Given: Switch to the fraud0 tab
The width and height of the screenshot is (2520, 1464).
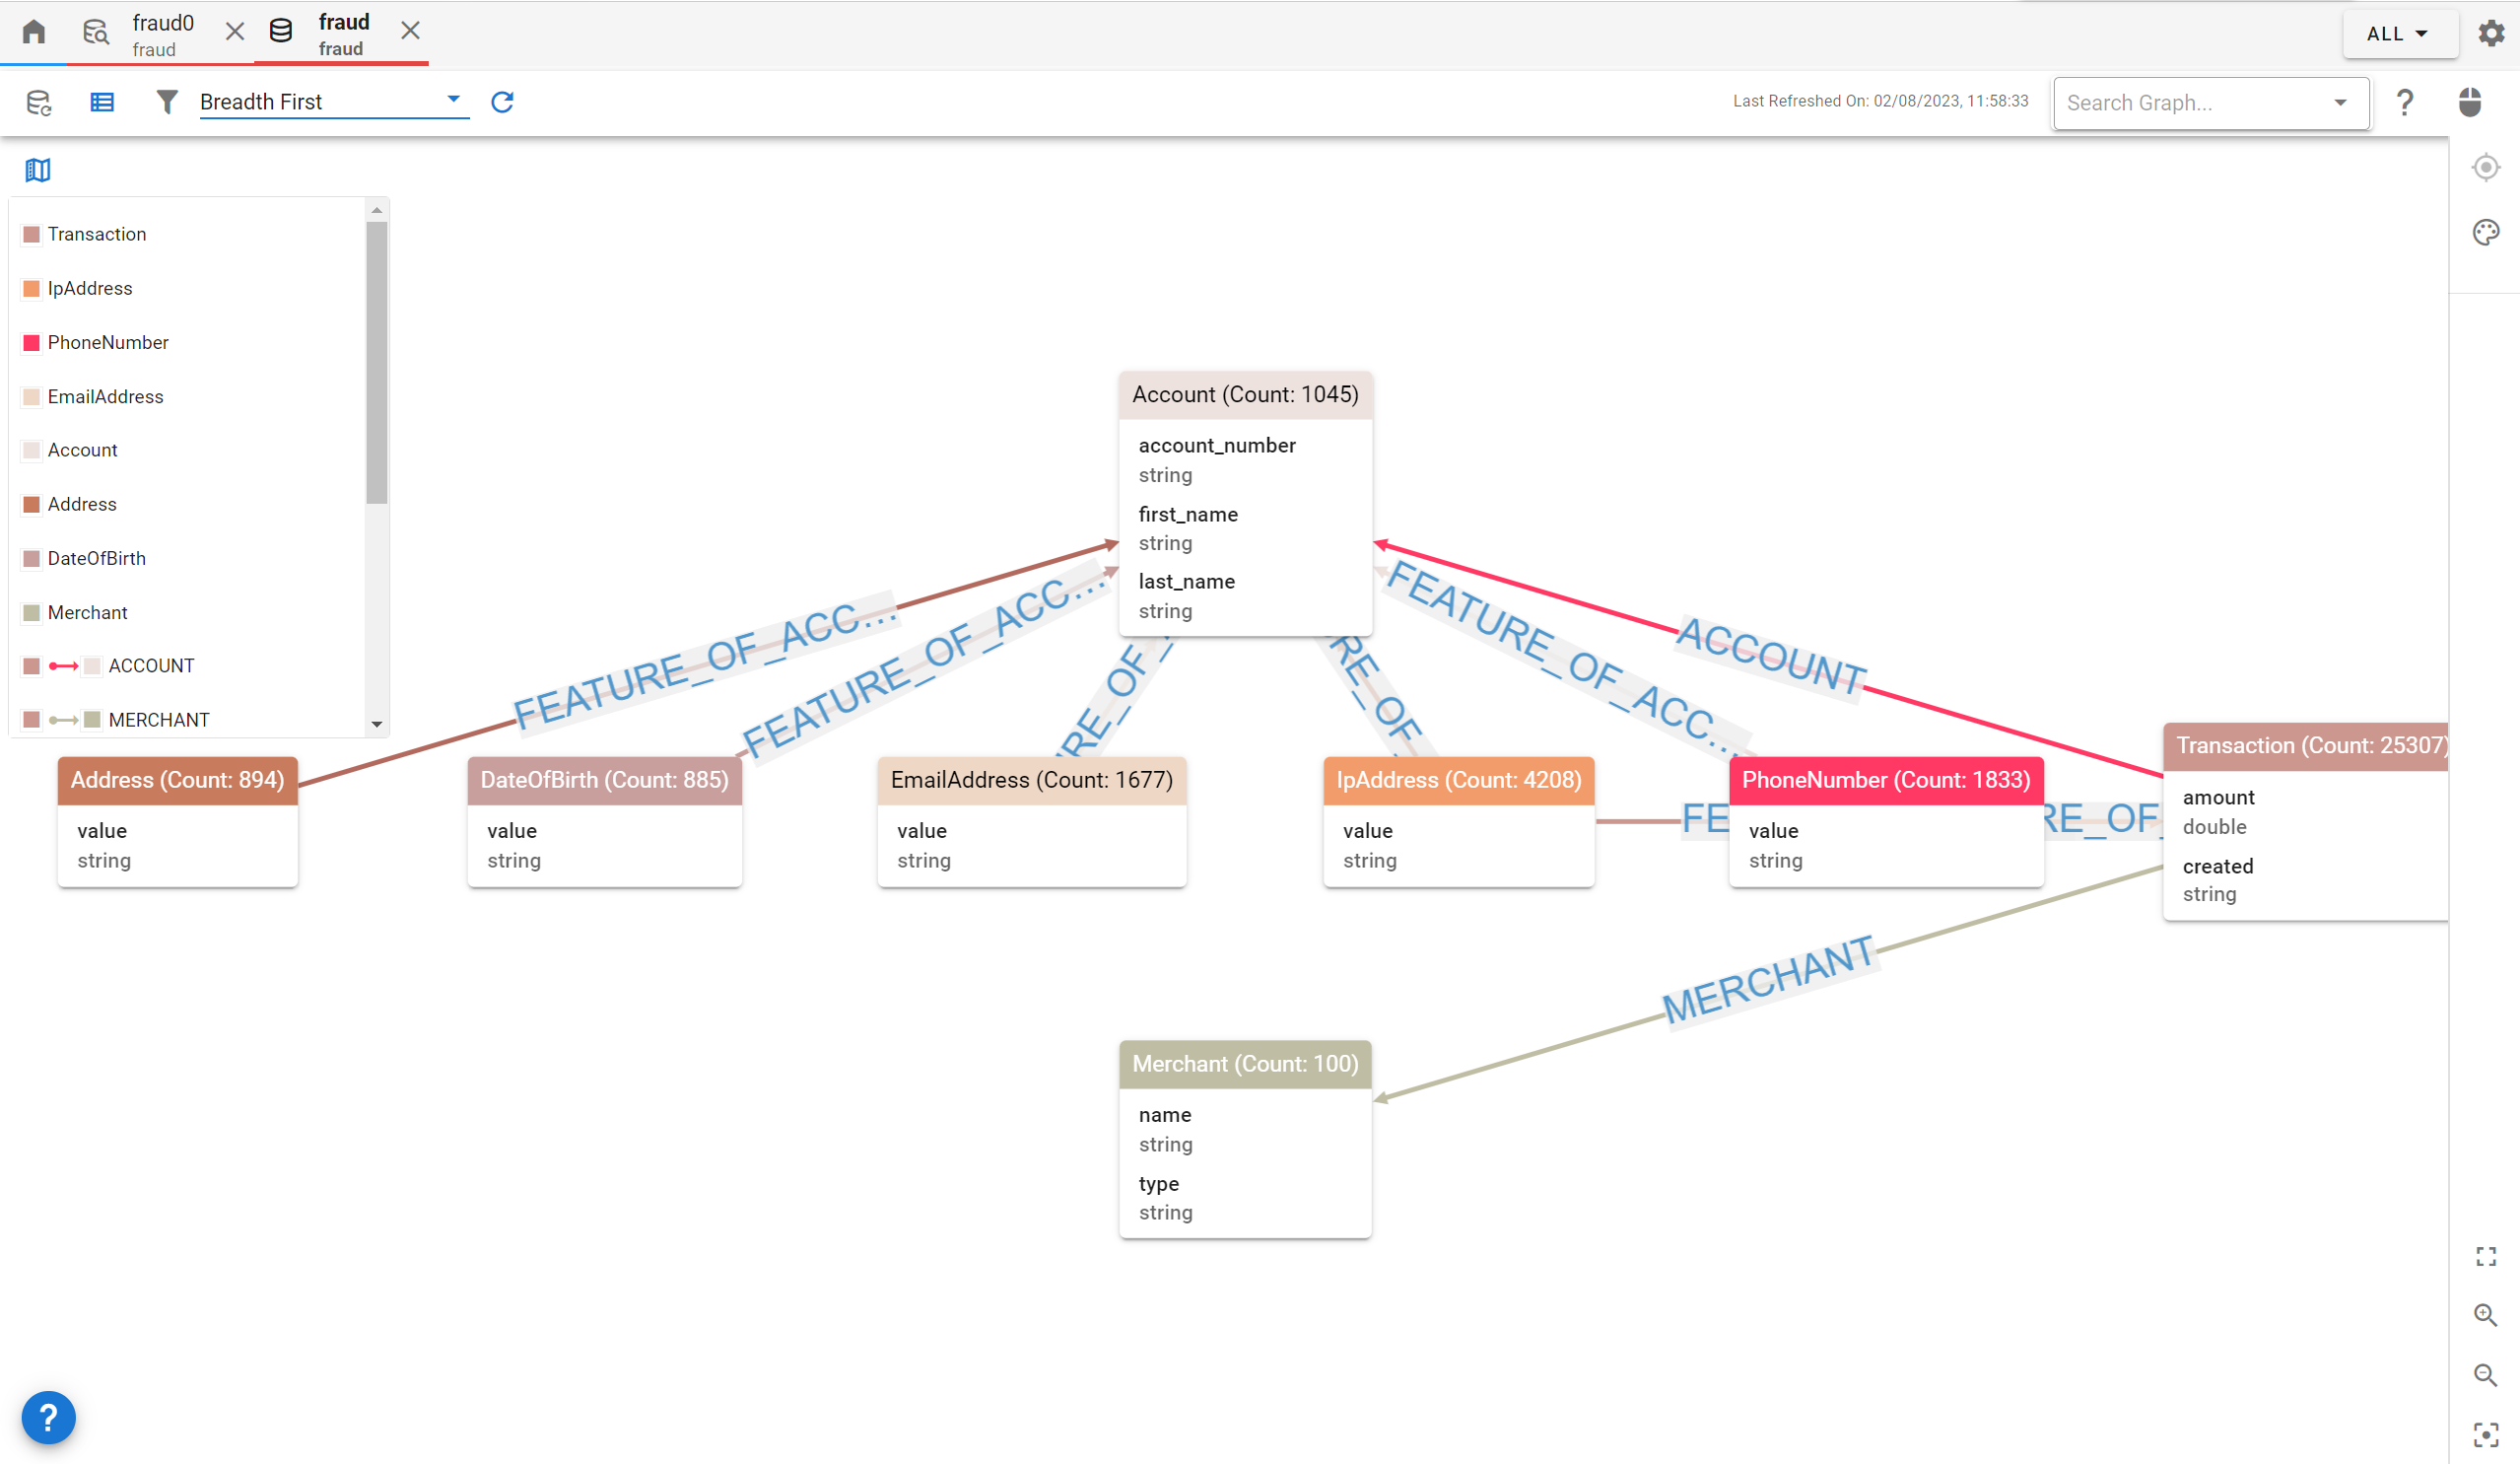Looking at the screenshot, I should point(163,33).
